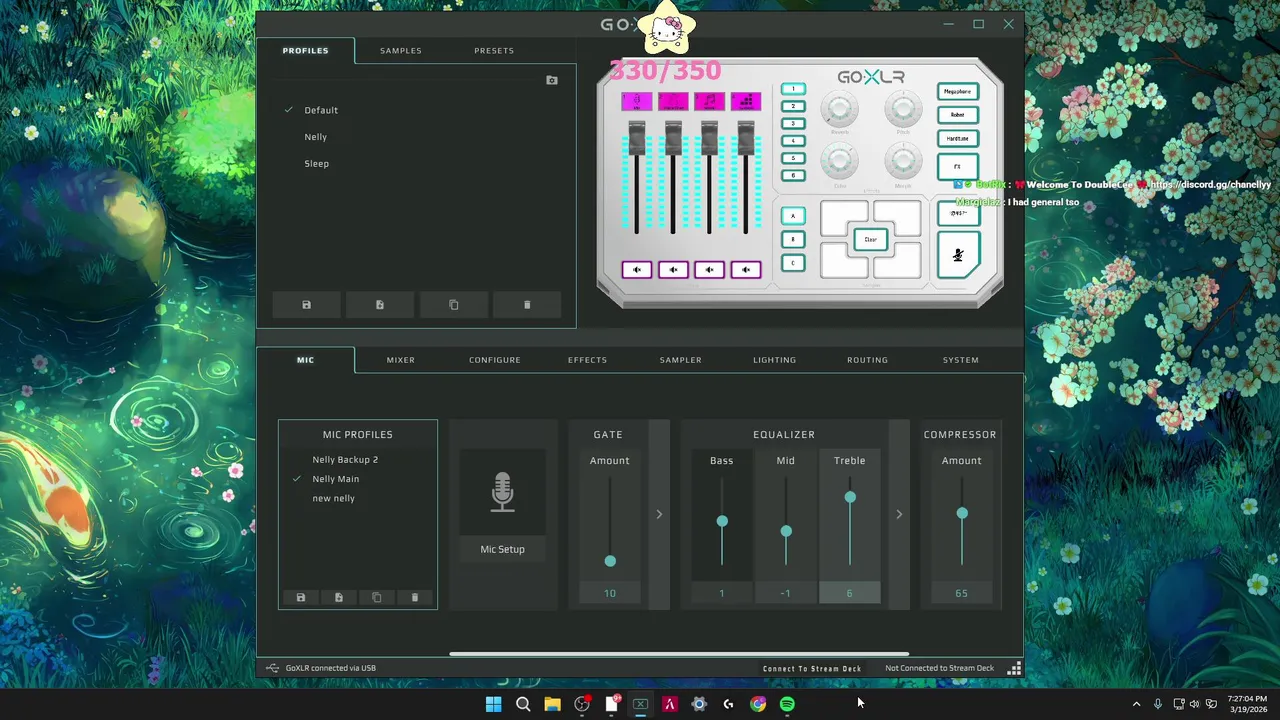Show hidden system tray icons chevron
Viewport: 1280px width, 720px height.
(1136, 704)
